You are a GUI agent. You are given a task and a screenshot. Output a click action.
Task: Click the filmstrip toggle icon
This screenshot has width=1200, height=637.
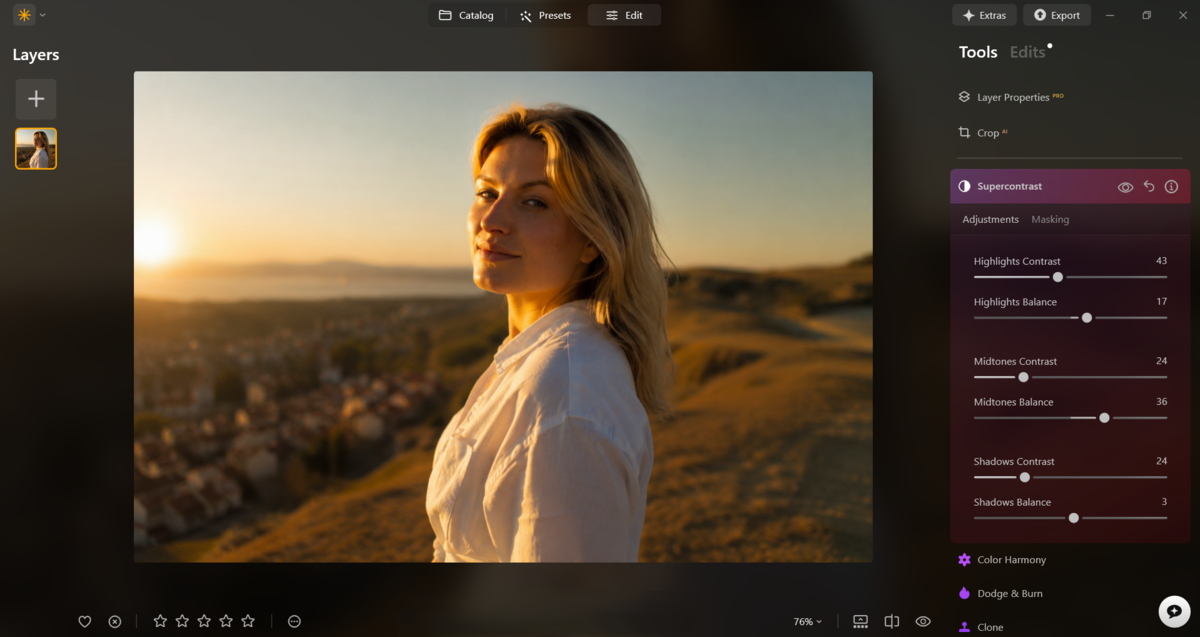(860, 621)
